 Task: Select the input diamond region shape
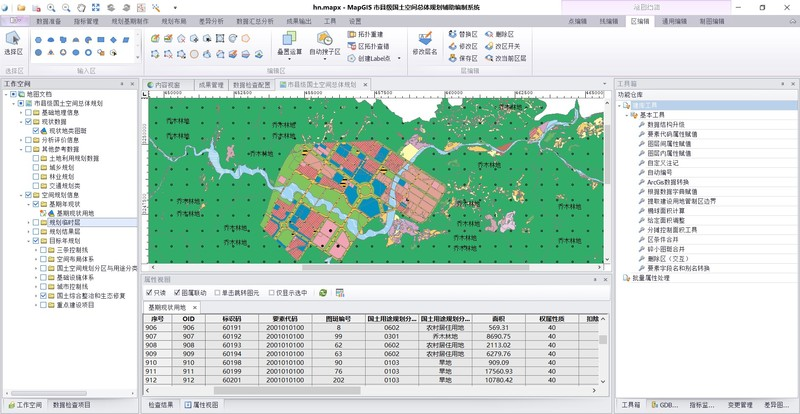(113, 40)
